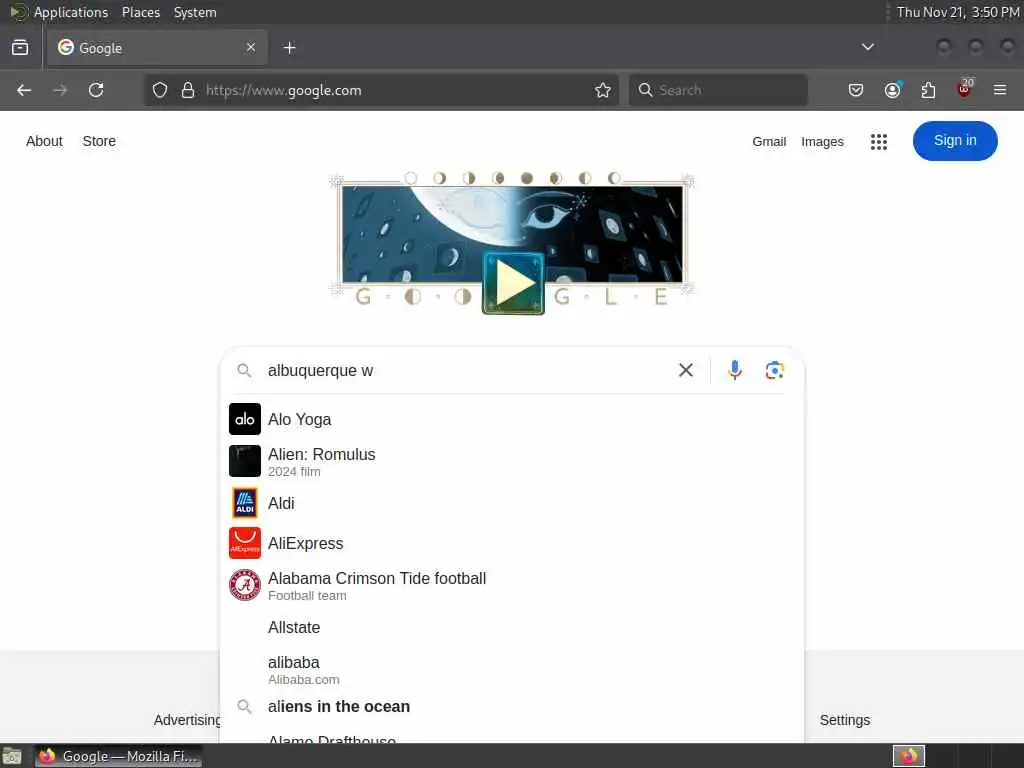
Task: Go back using the back arrow
Action: [x=24, y=90]
